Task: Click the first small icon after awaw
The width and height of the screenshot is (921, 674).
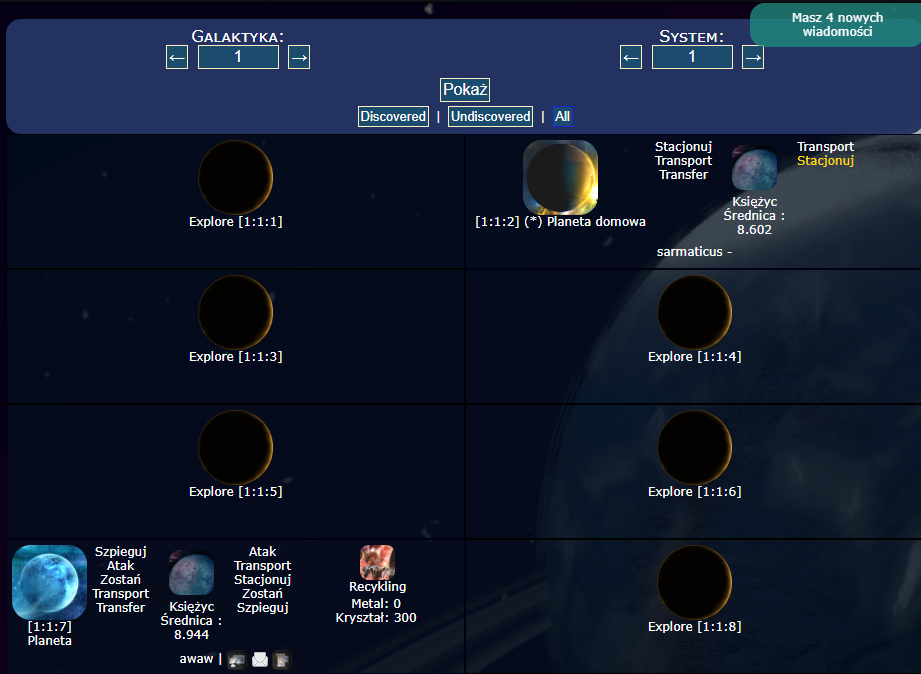Action: click(237, 660)
